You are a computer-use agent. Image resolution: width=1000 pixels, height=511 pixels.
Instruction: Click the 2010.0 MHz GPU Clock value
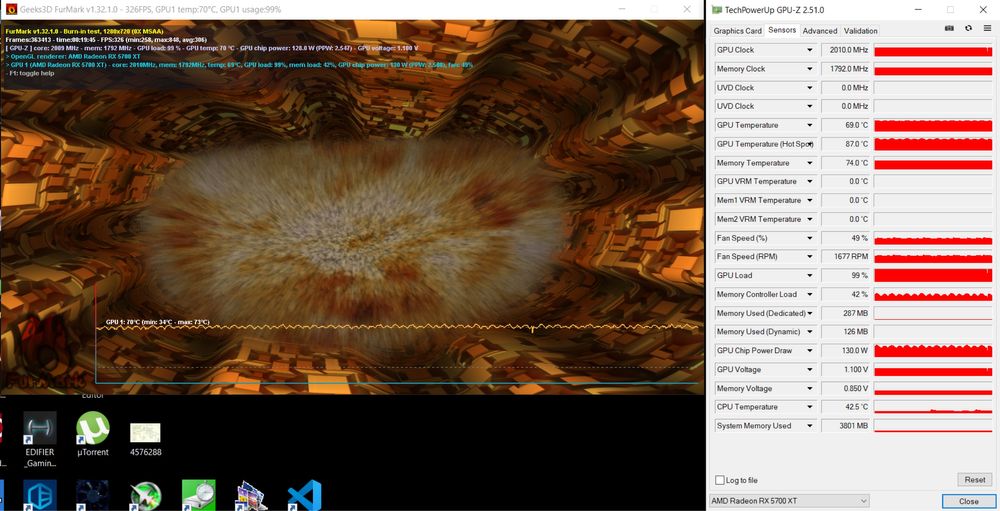(x=845, y=50)
